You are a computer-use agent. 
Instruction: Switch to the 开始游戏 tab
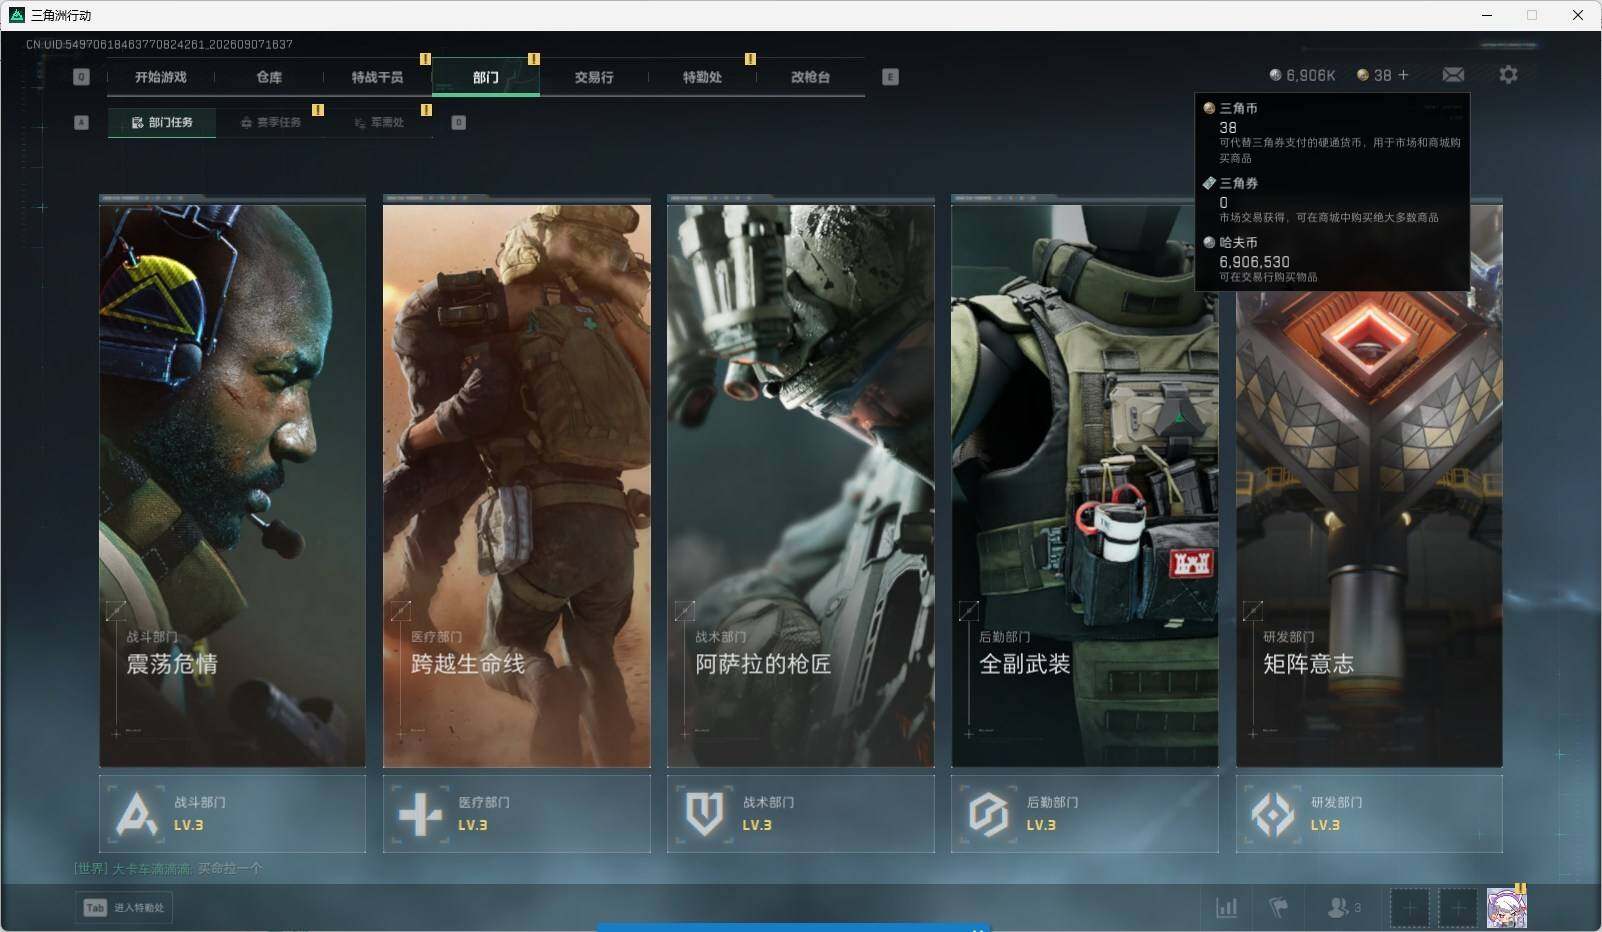click(161, 77)
